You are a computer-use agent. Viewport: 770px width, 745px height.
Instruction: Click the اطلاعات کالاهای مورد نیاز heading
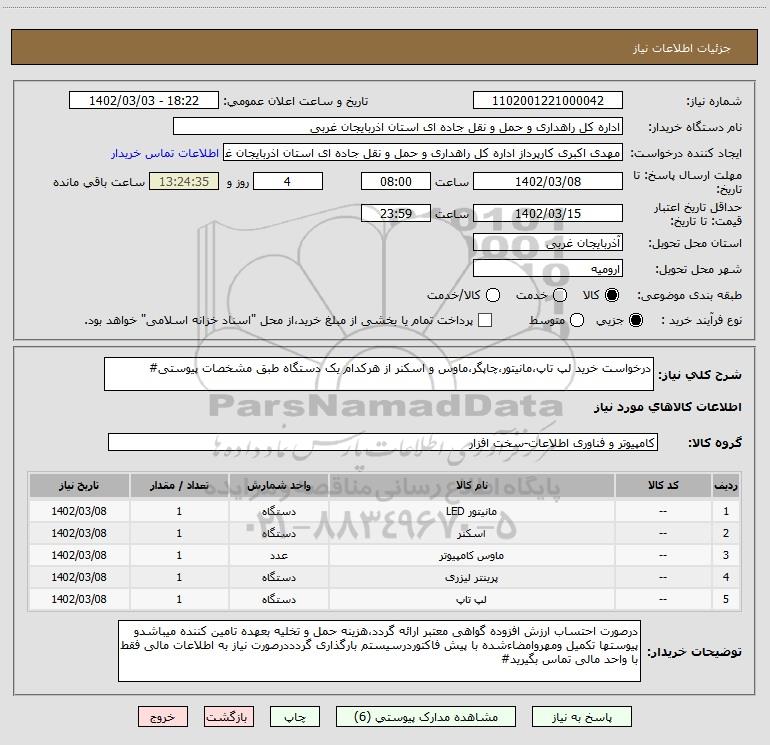click(668, 407)
